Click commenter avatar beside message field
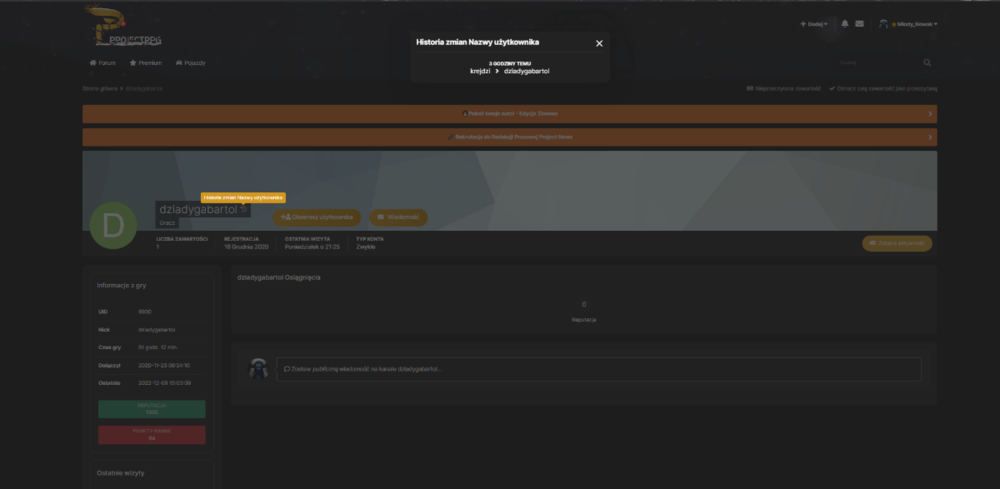The width and height of the screenshot is (1000, 489). tap(258, 369)
